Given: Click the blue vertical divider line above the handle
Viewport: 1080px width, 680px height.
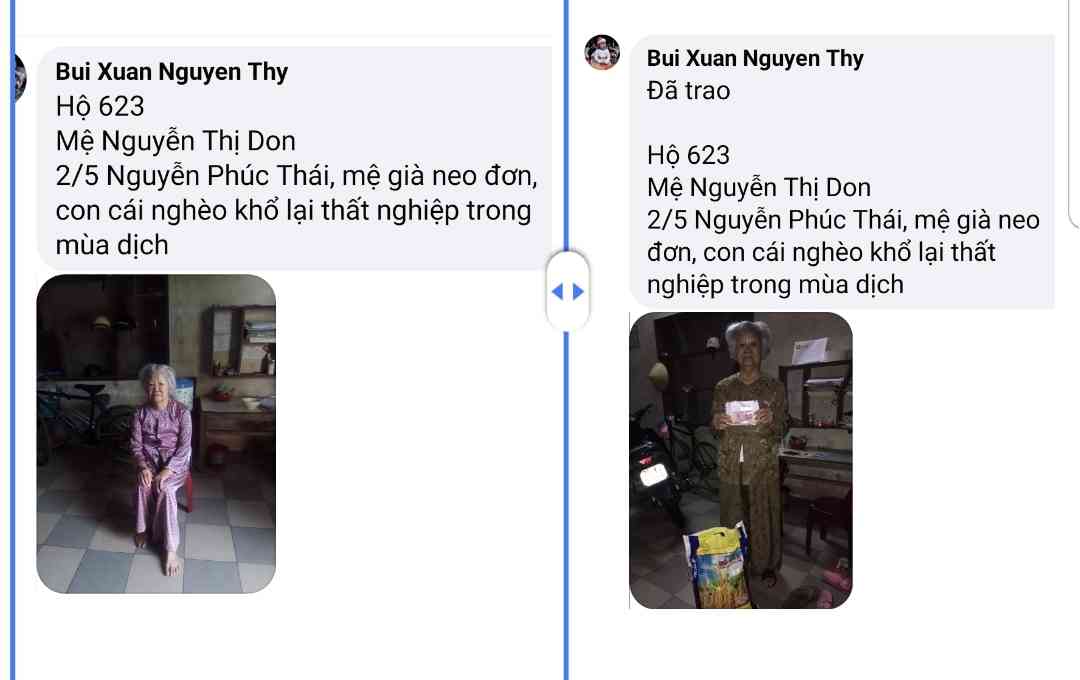Looking at the screenshot, I should coord(567,124).
